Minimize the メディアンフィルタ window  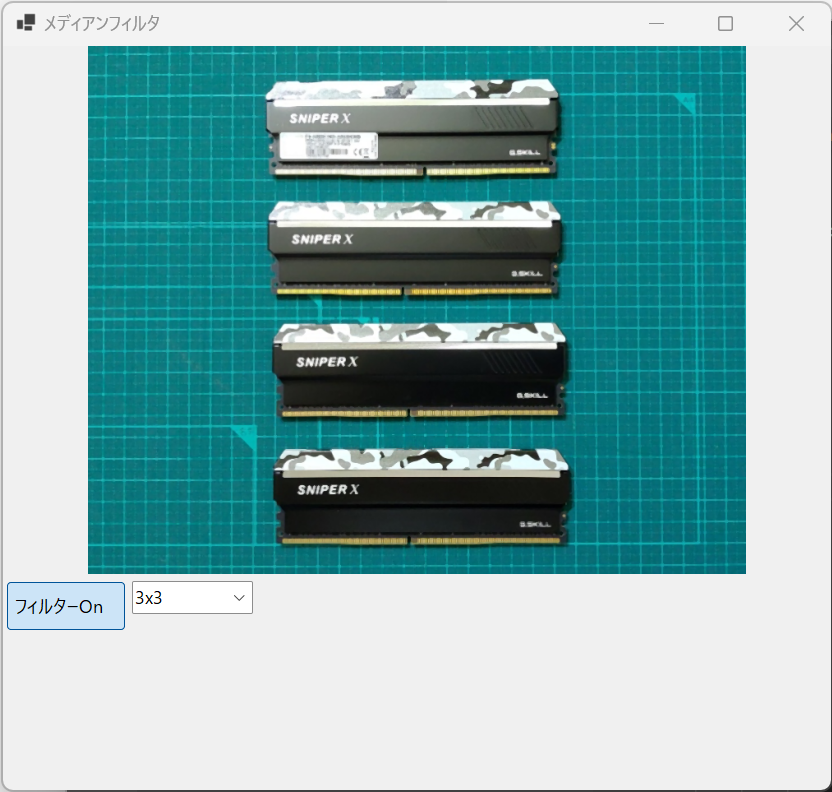tap(656, 23)
